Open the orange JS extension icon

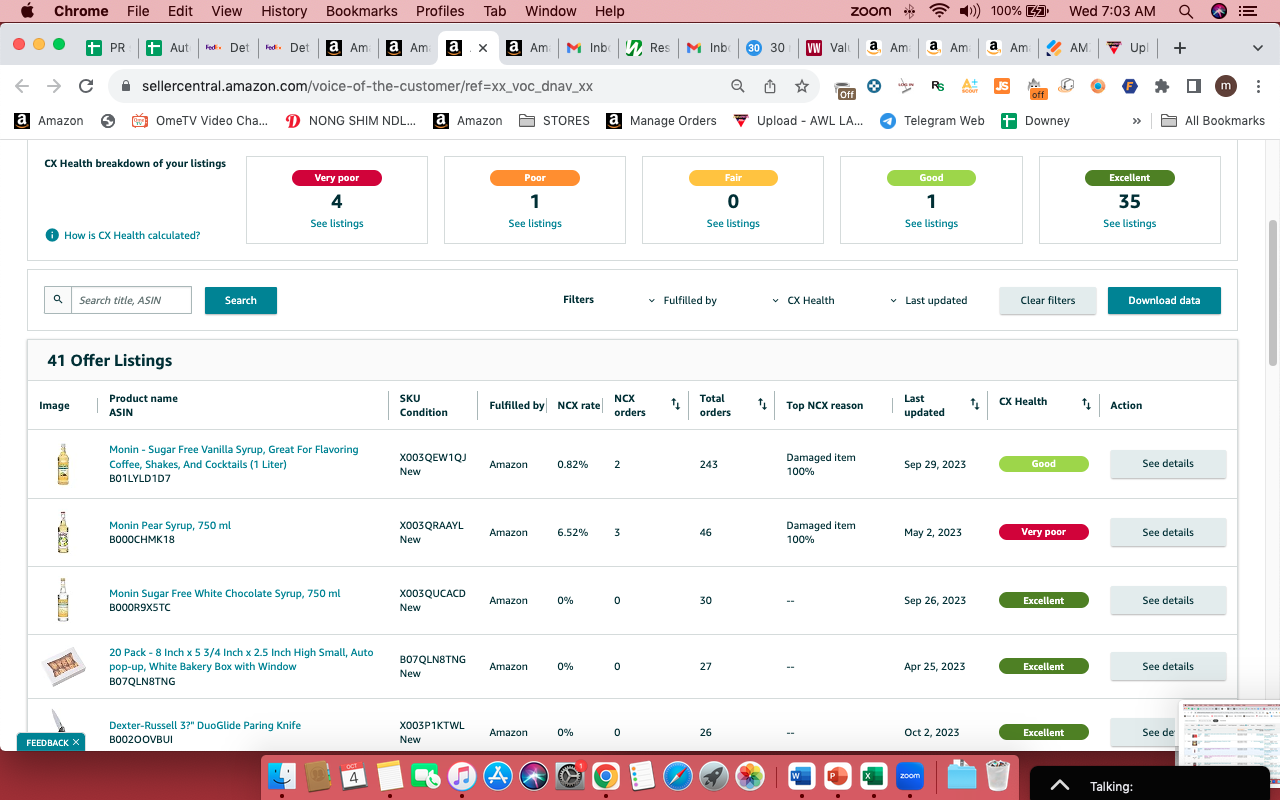(x=1002, y=86)
